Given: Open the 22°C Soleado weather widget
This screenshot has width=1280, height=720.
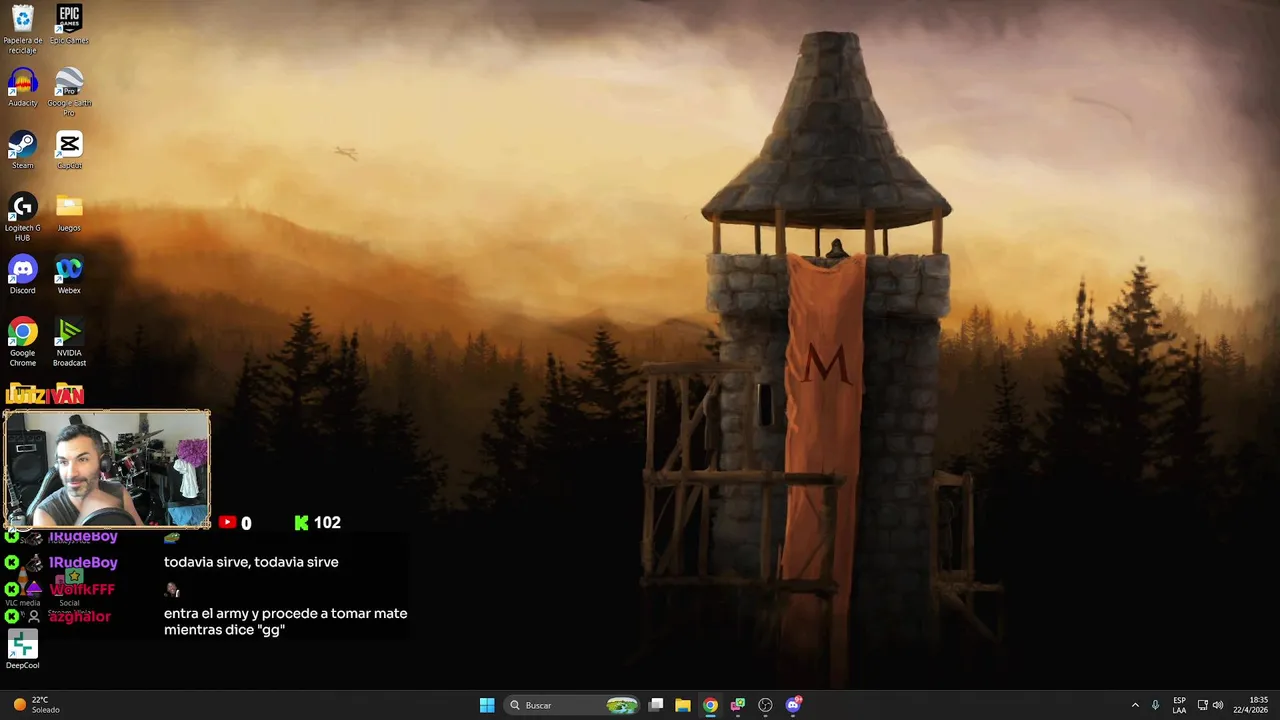Looking at the screenshot, I should (x=36, y=705).
